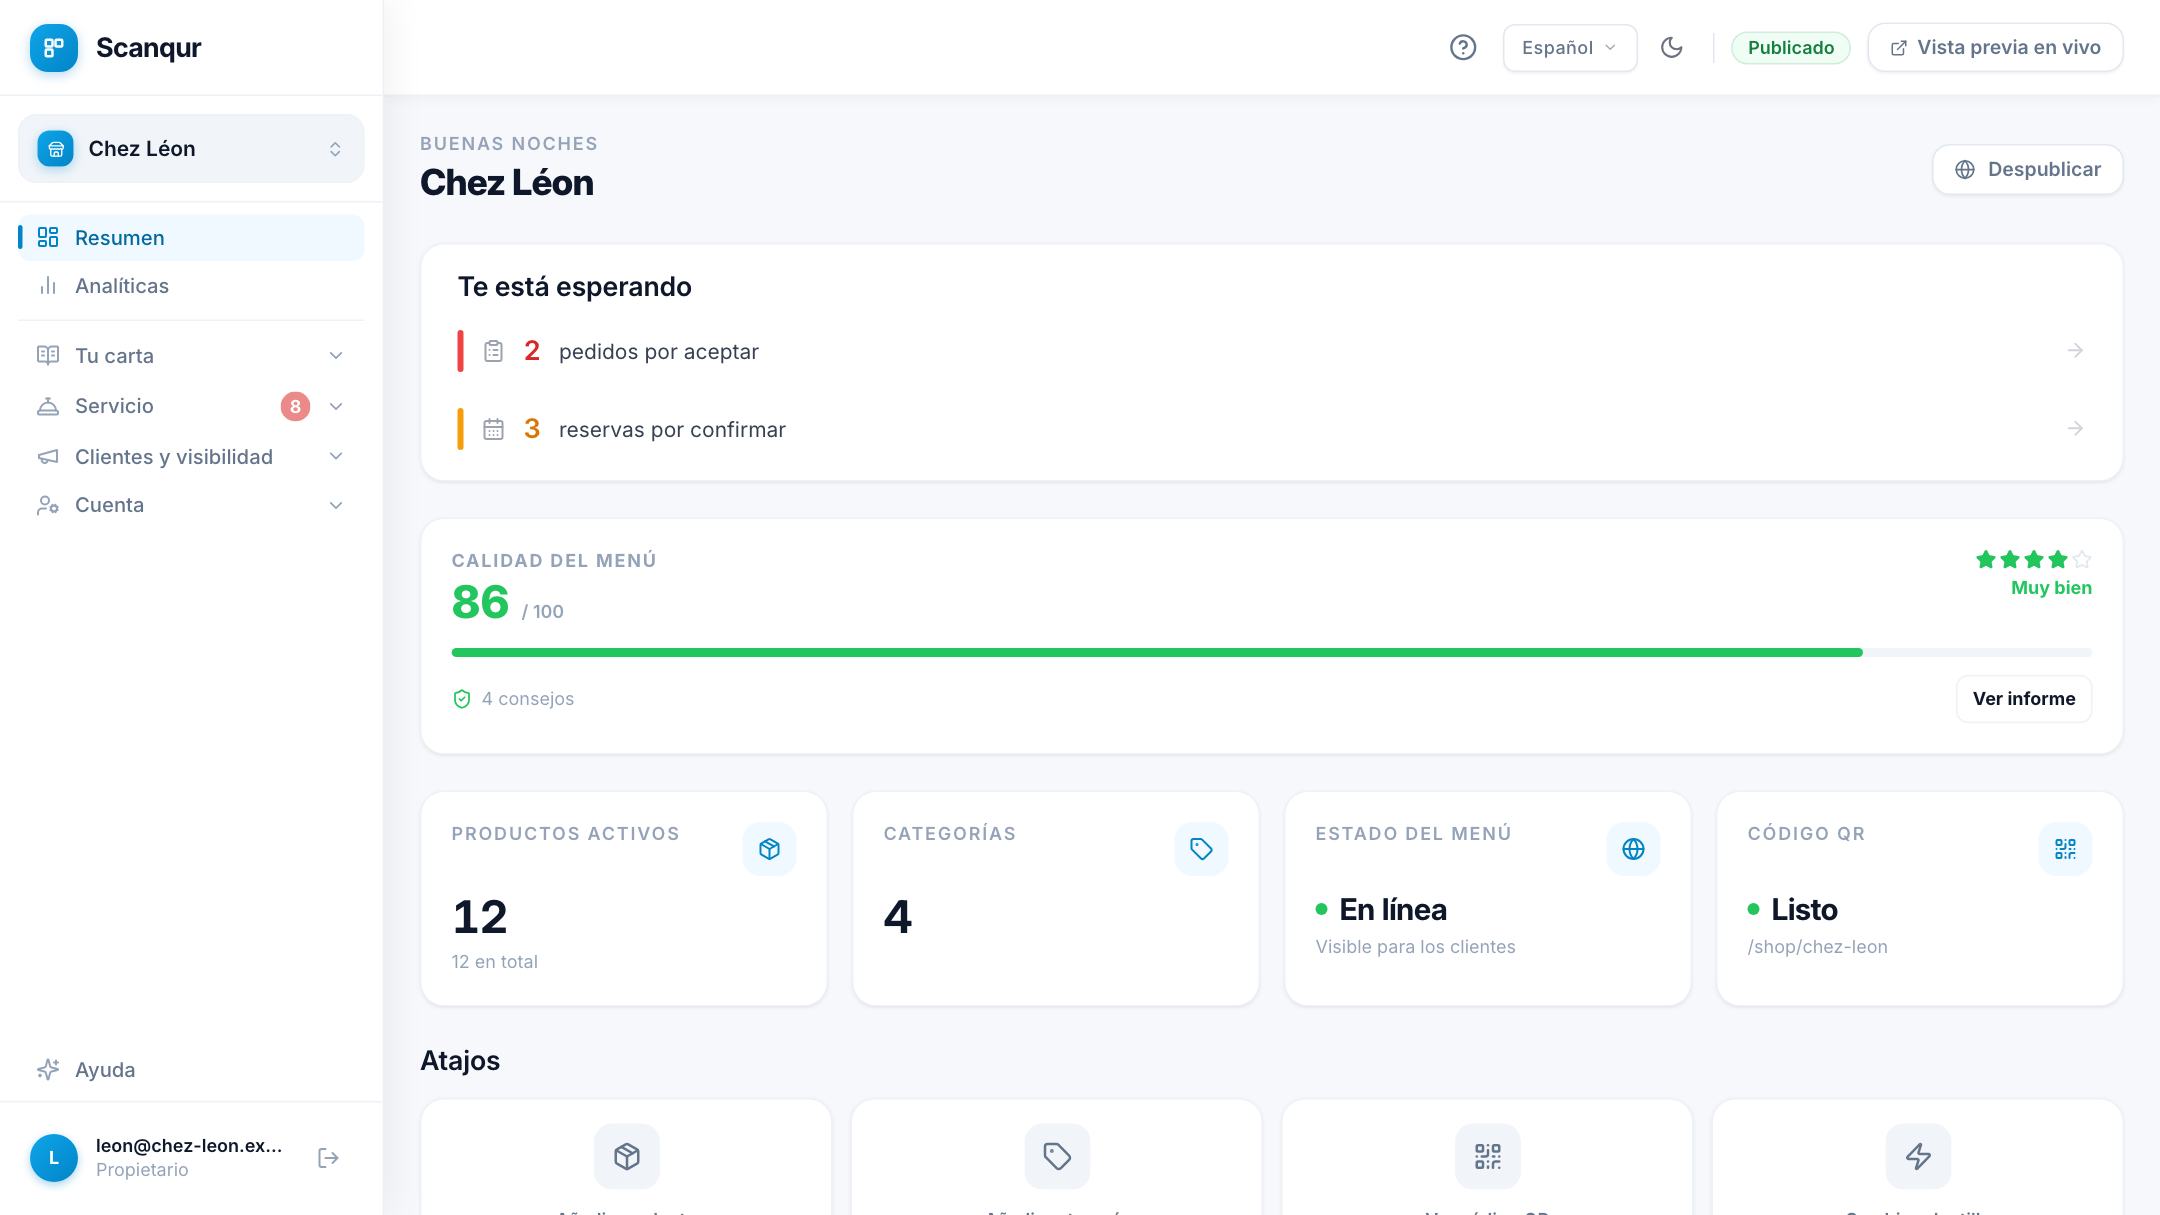The height and width of the screenshot is (1215, 2160).
Task: Click the QR code shortcut under Atajos
Action: point(1488,1157)
